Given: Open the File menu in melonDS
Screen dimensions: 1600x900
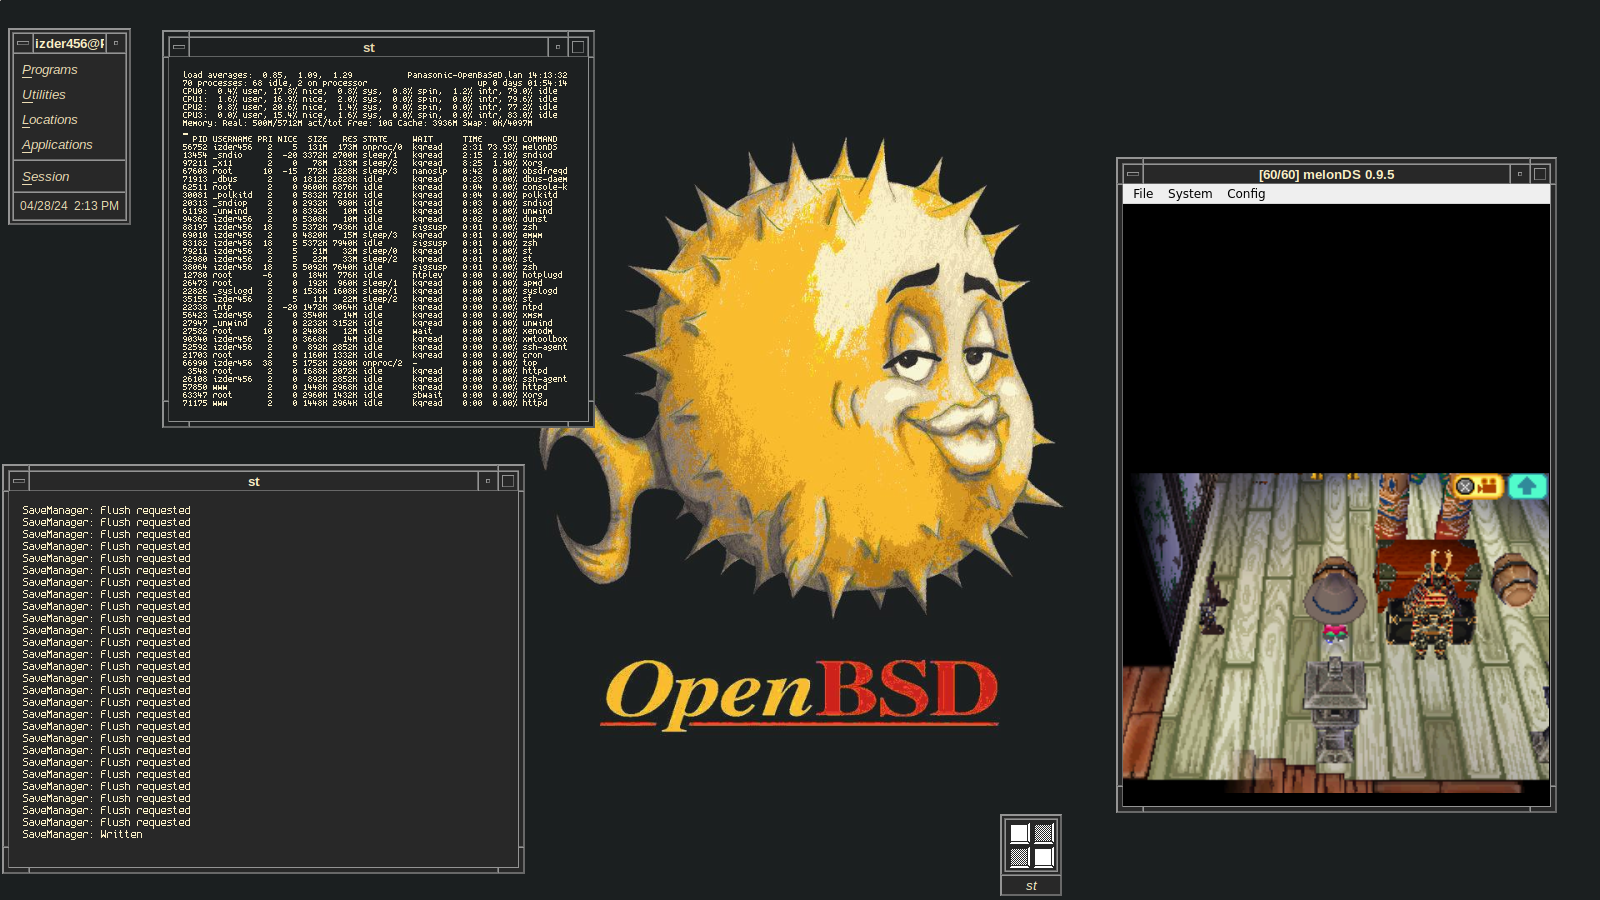Looking at the screenshot, I should 1143,194.
